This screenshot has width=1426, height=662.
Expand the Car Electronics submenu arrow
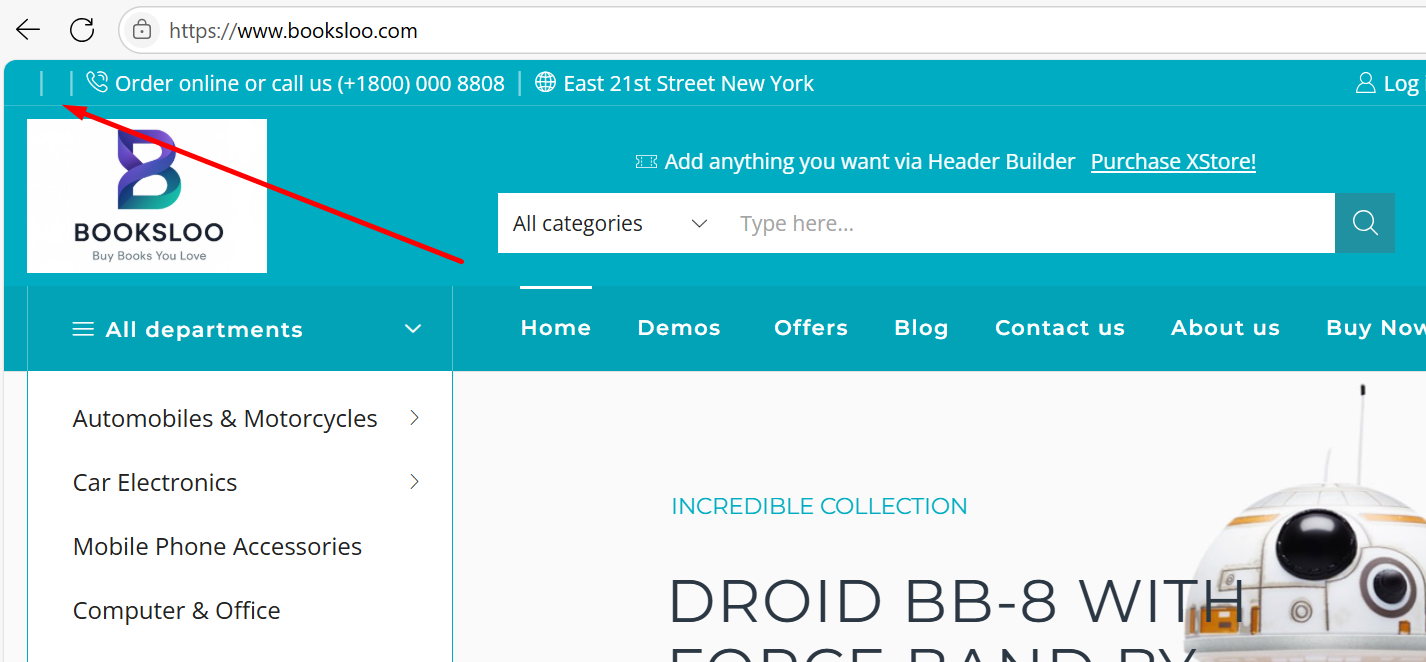tap(414, 482)
